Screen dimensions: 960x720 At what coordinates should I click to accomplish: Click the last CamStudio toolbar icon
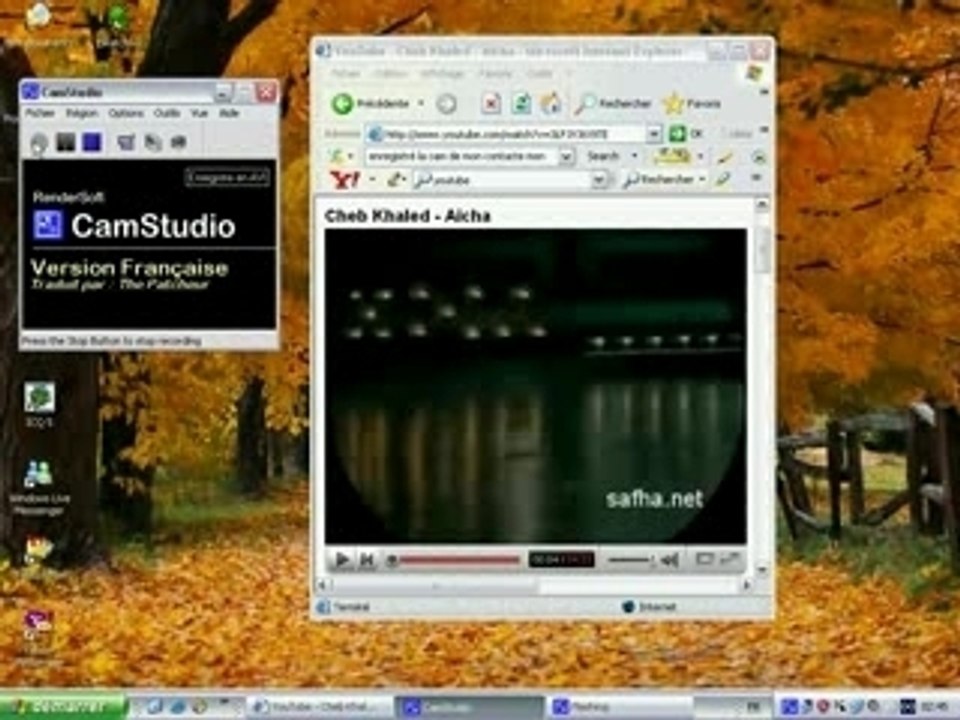[x=178, y=143]
